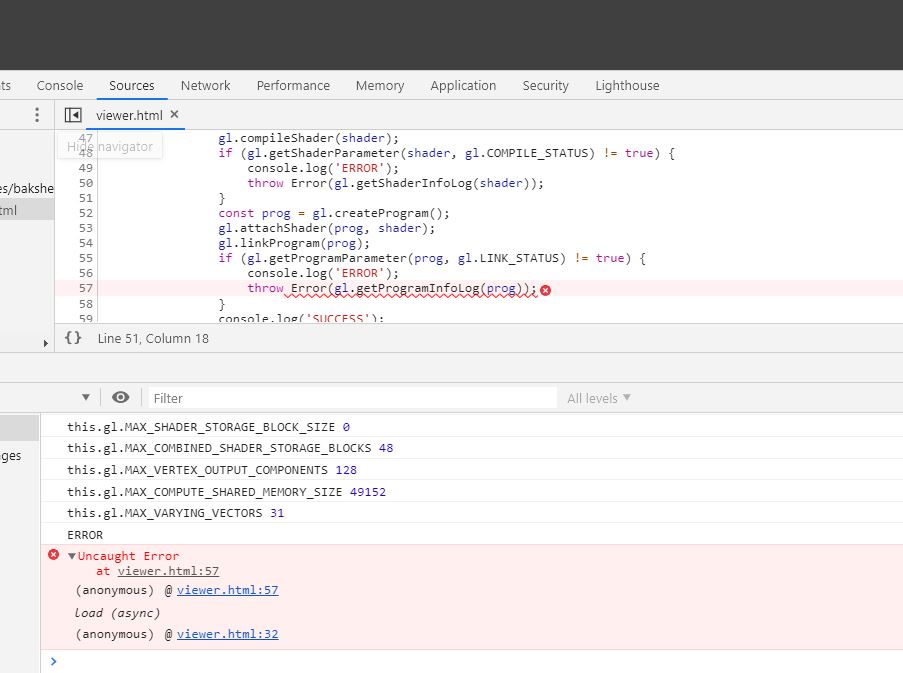This screenshot has width=903, height=673.
Task: Toggle breakpoint on line 50
Action: coord(85,183)
